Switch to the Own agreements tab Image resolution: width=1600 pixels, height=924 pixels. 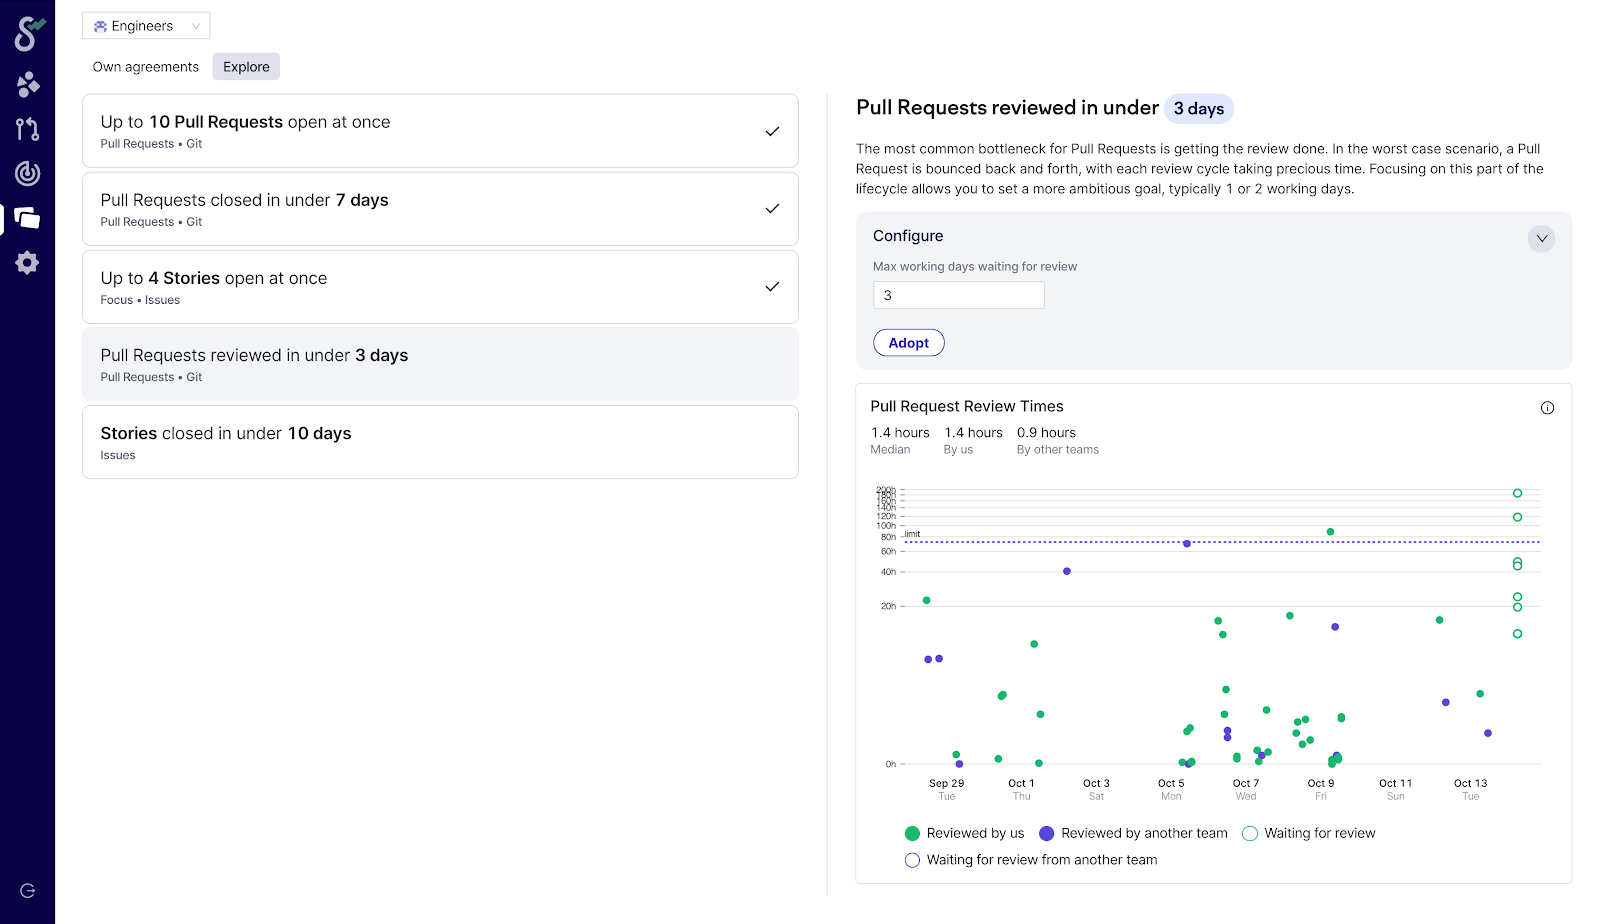[146, 67]
